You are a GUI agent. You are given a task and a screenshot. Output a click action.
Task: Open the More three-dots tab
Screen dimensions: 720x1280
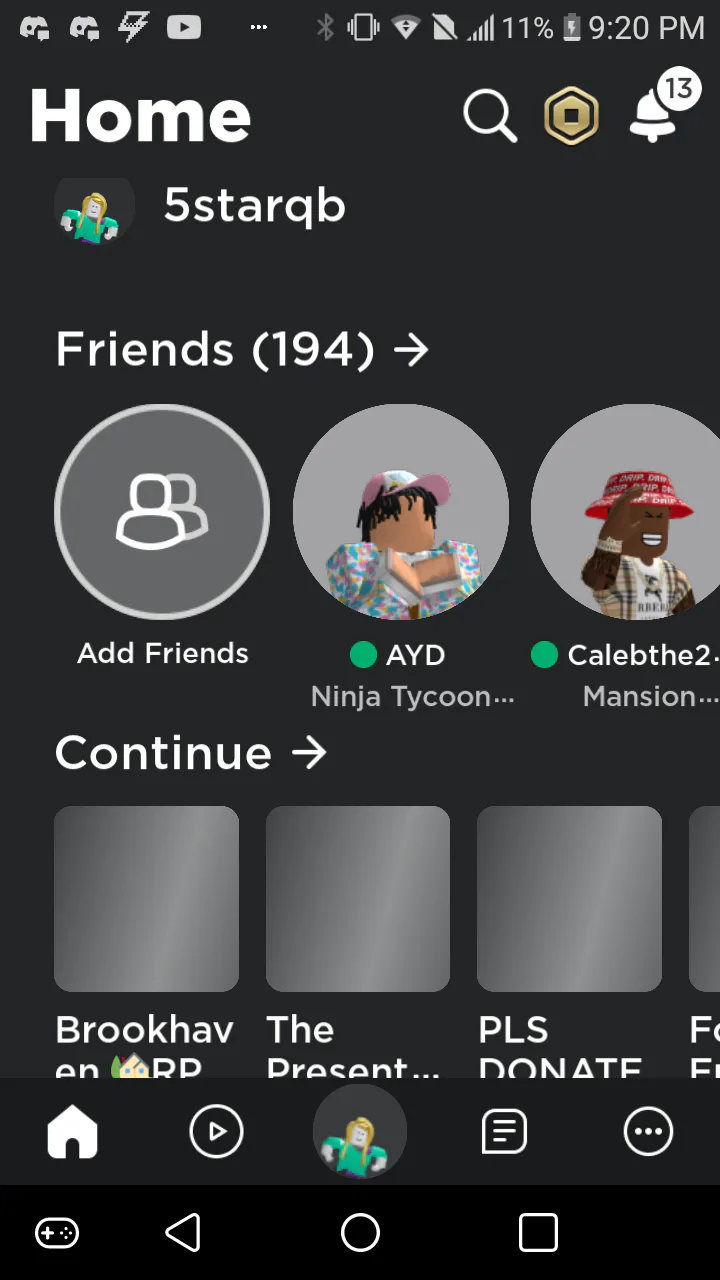(649, 1132)
